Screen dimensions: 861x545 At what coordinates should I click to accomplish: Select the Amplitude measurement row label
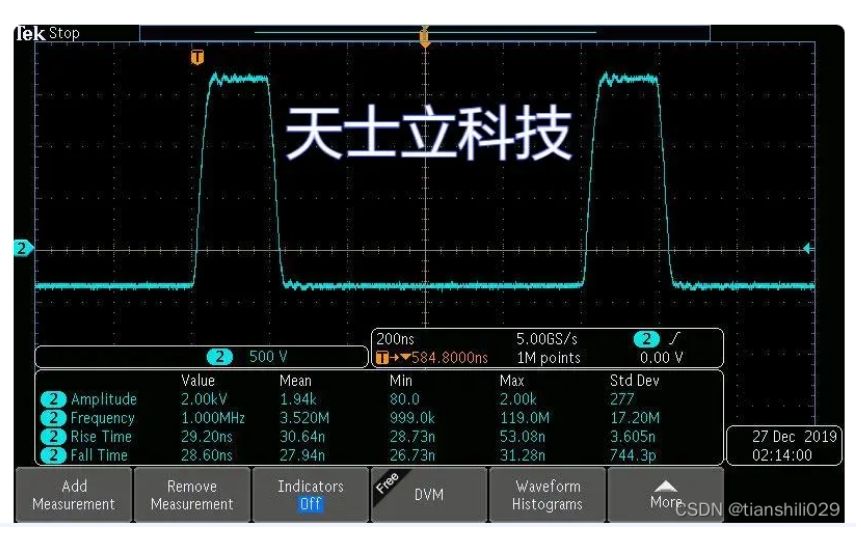coord(104,399)
